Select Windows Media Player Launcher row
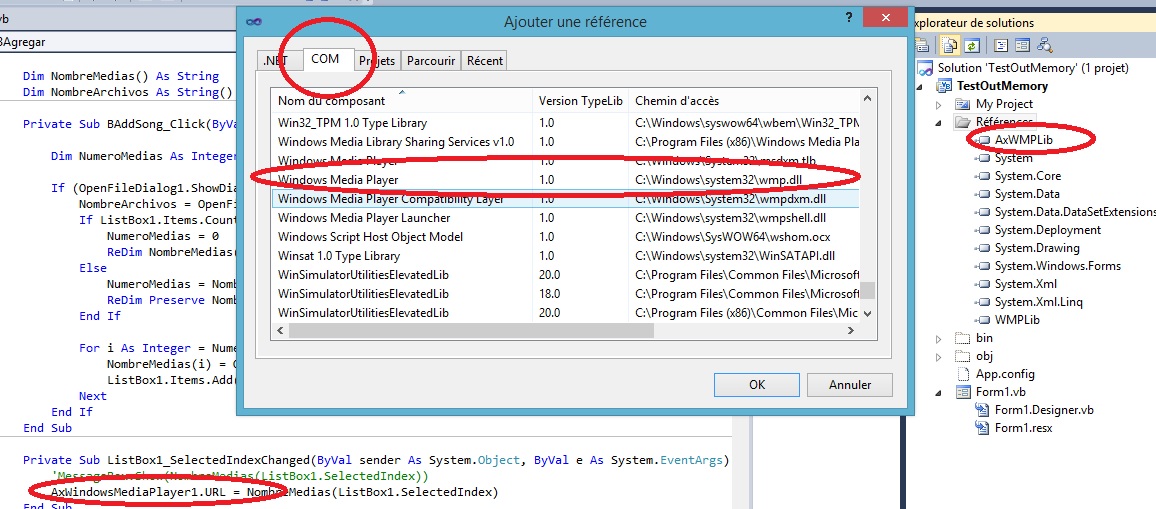Screen dimensions: 1156x509 (565, 218)
